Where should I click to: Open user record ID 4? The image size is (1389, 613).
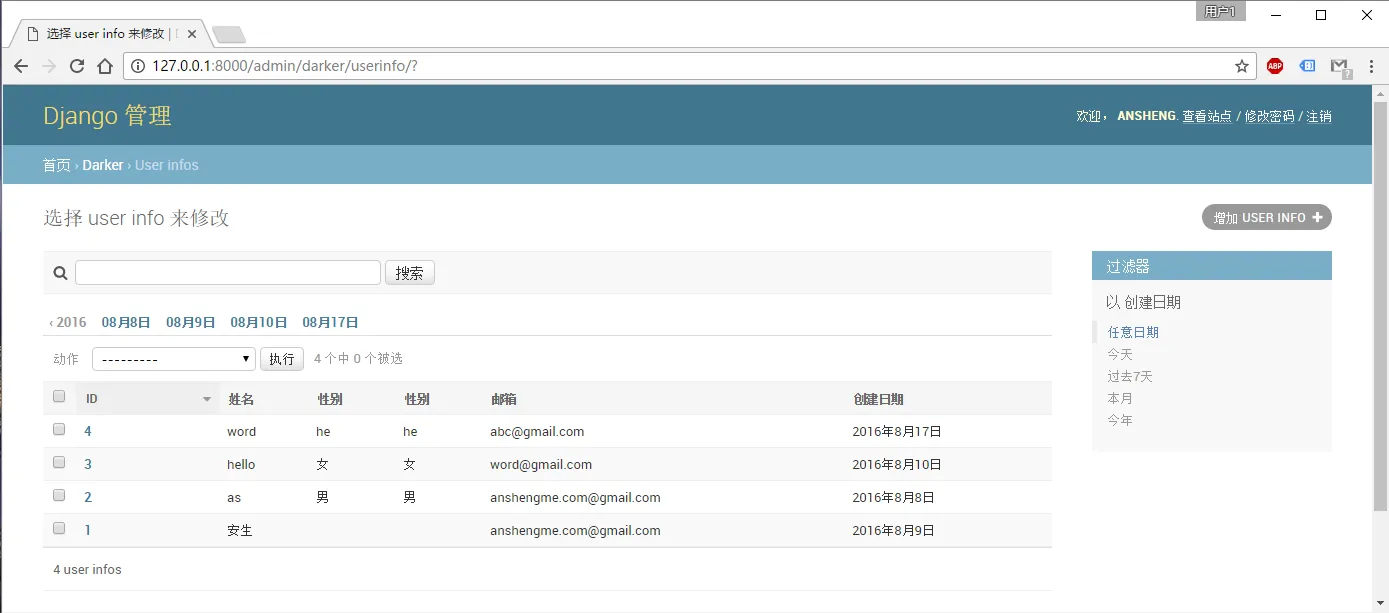pyautogui.click(x=88, y=432)
